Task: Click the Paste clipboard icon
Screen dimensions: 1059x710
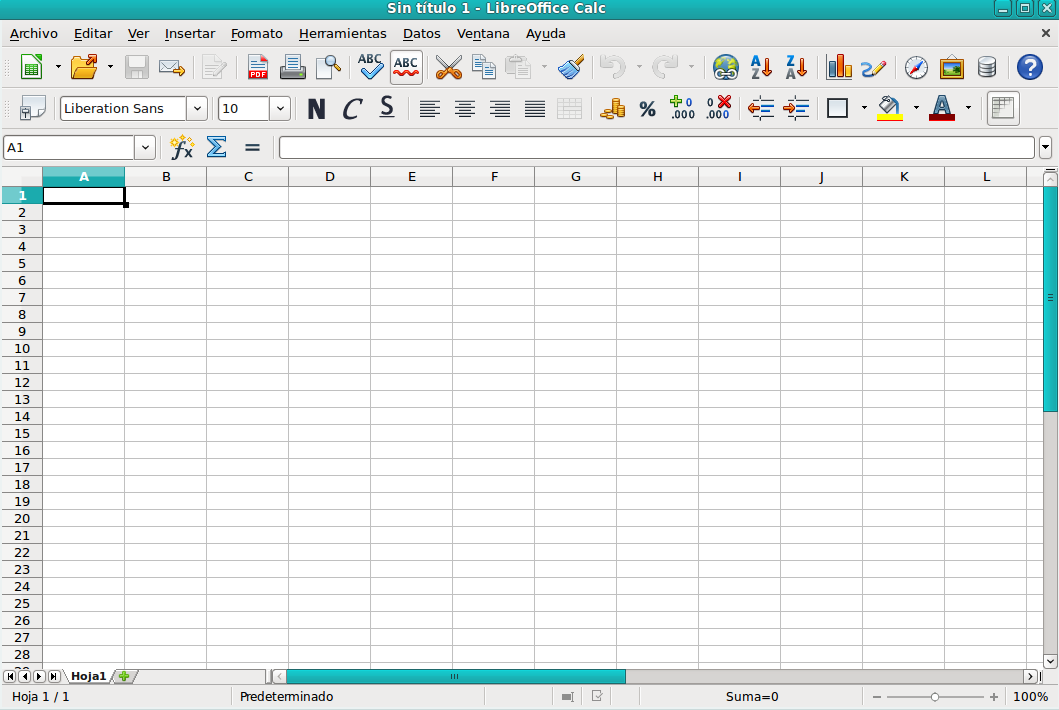Action: click(x=519, y=67)
